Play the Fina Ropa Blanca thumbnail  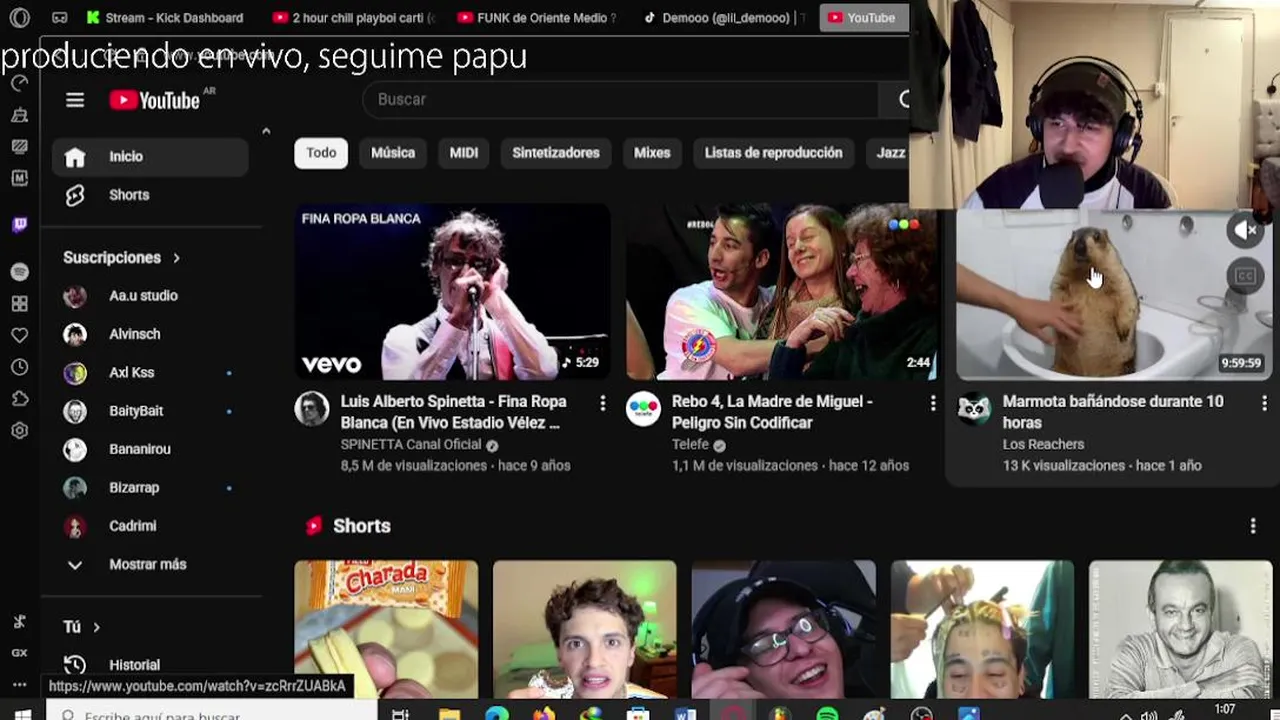point(452,292)
